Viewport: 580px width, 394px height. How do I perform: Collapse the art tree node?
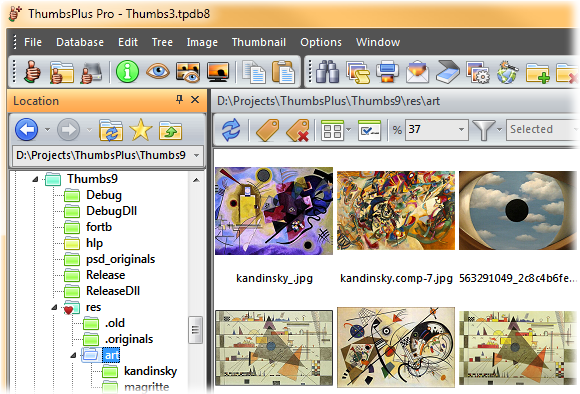pyautogui.click(x=73, y=356)
